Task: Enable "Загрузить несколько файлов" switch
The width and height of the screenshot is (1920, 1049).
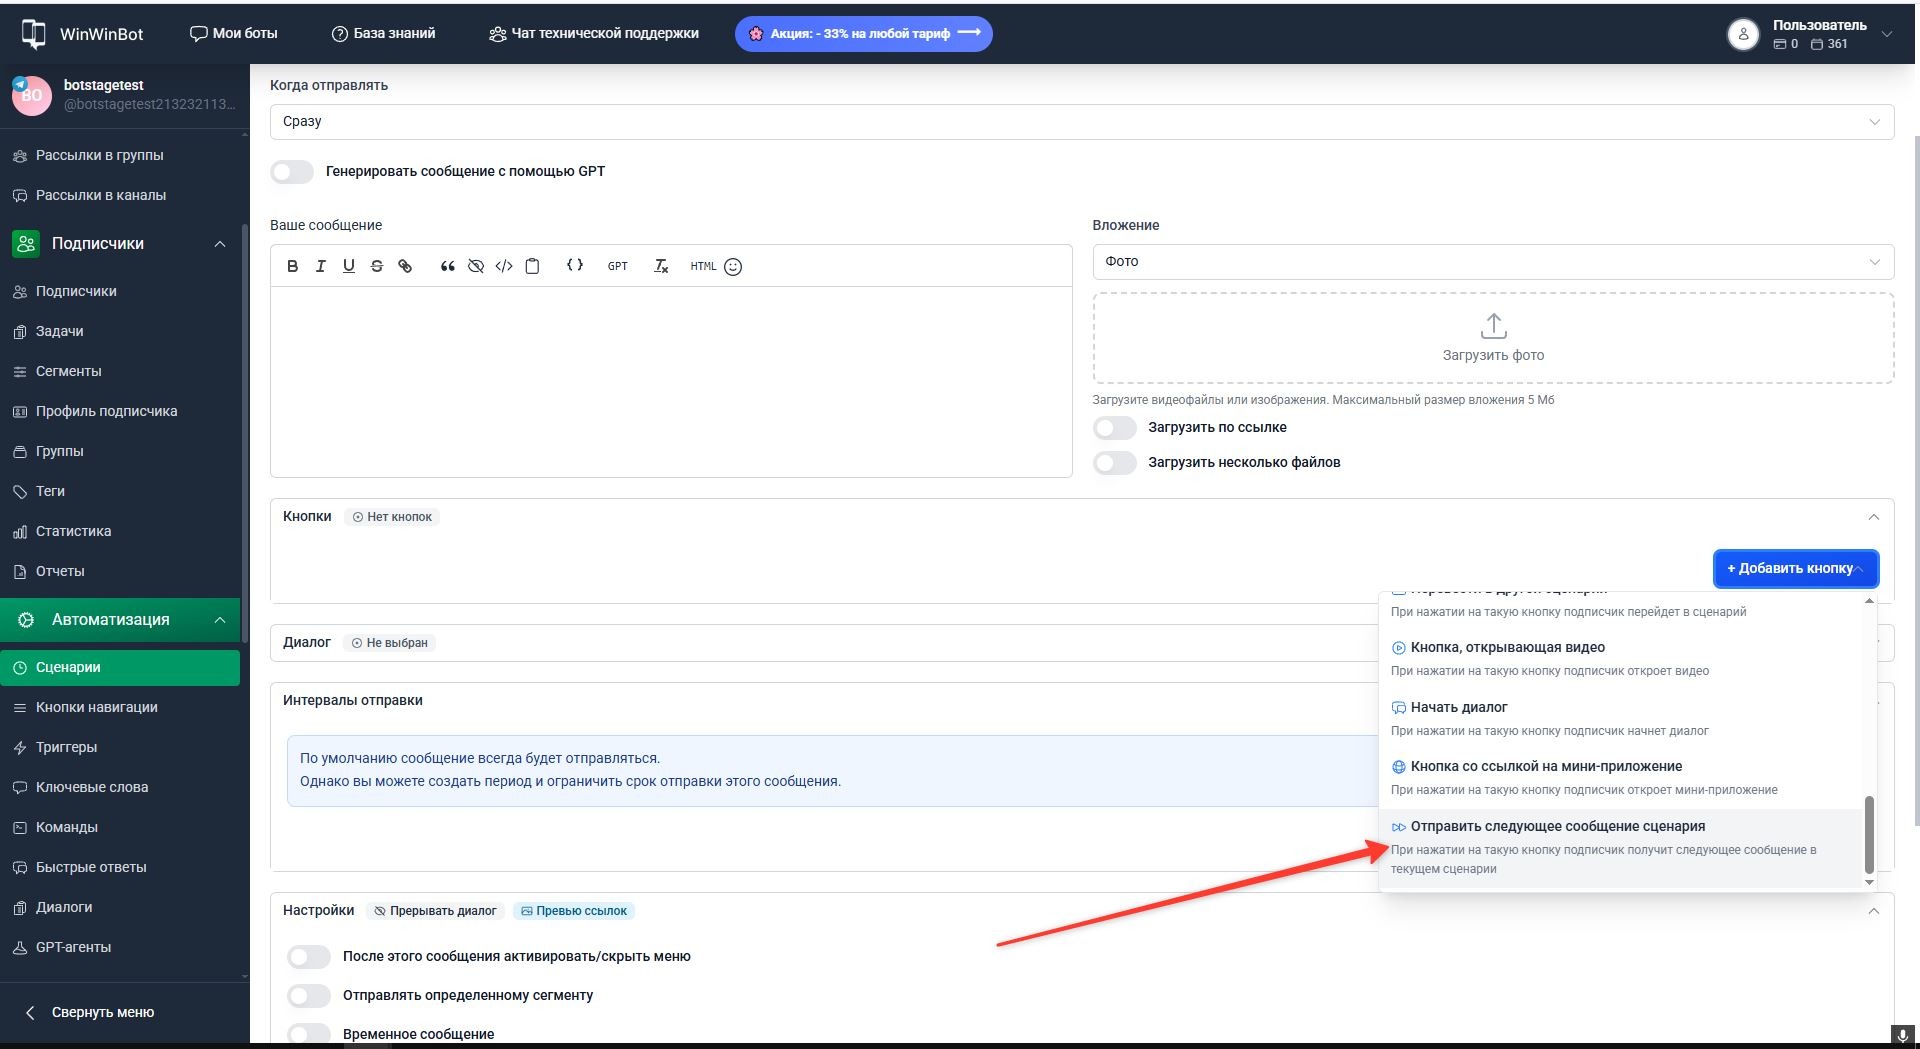Action: coord(1114,463)
